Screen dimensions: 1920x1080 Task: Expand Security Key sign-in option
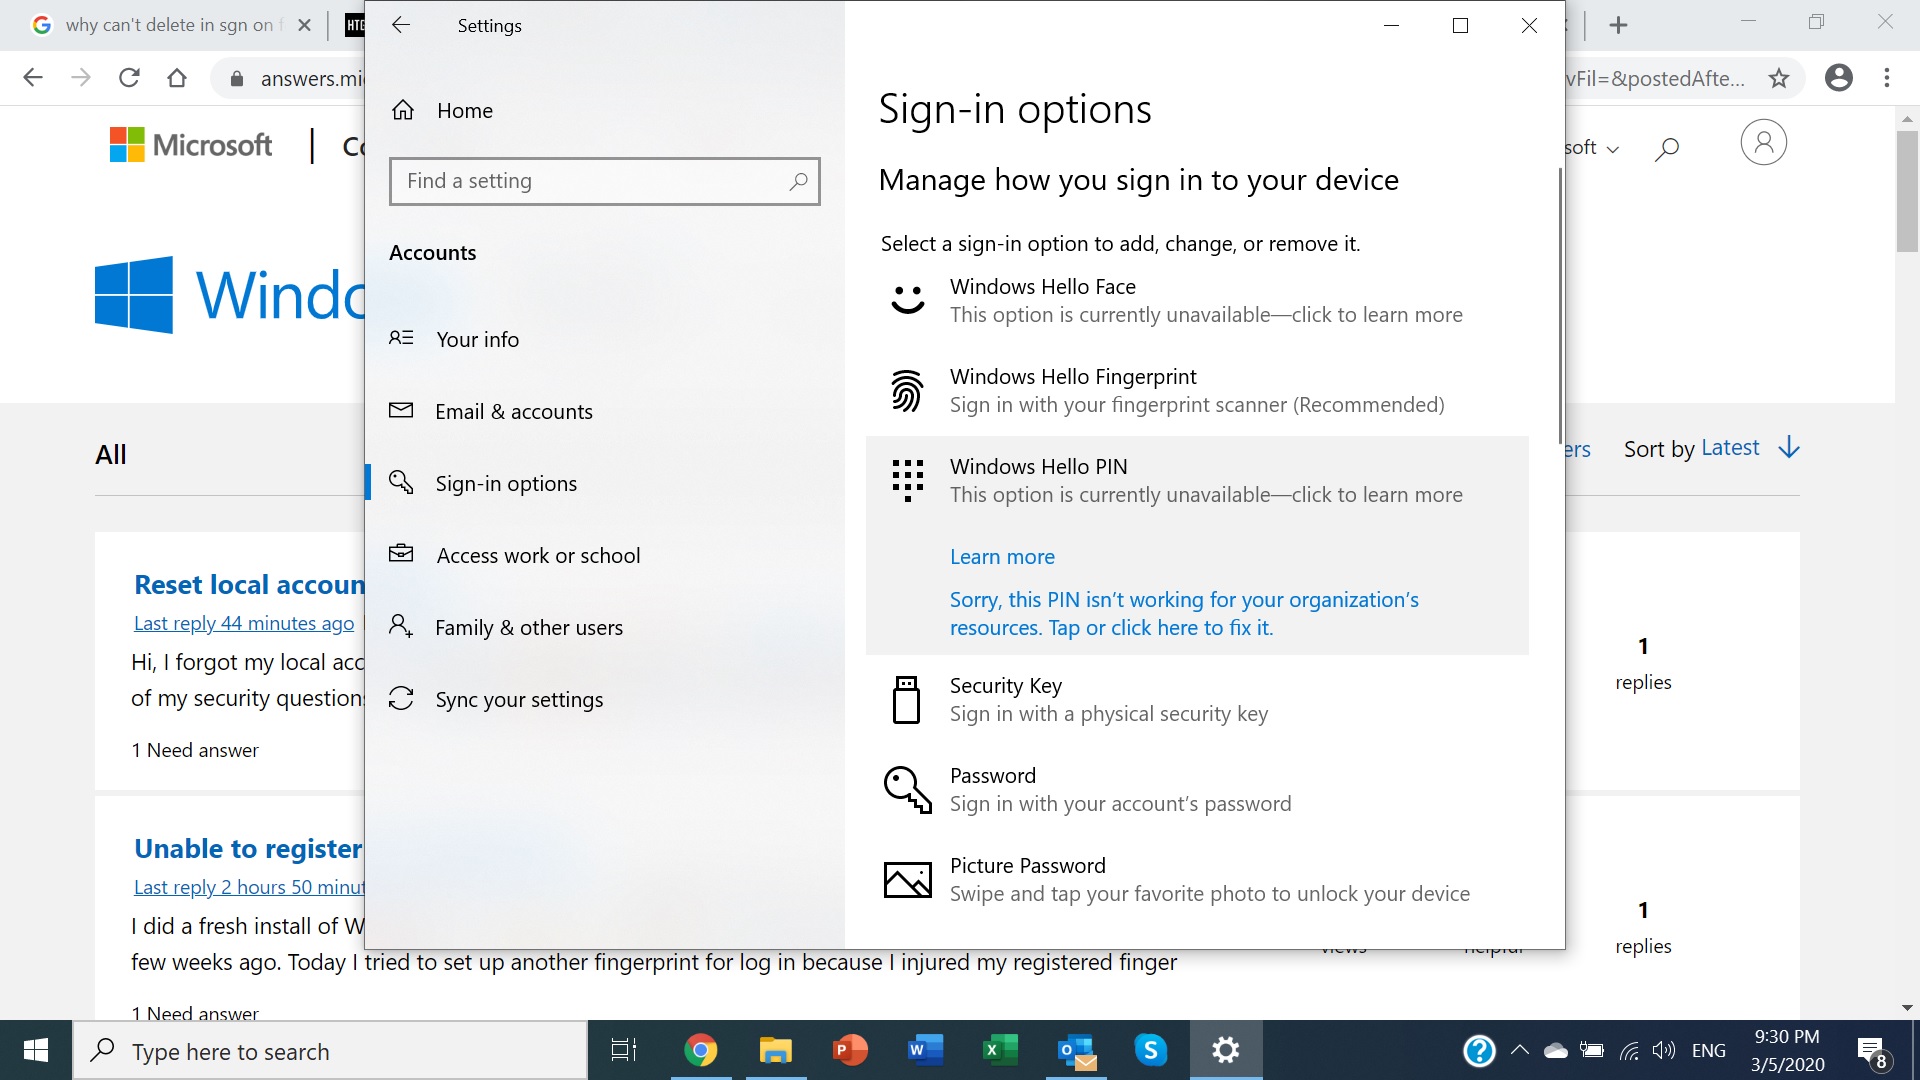click(x=1197, y=699)
